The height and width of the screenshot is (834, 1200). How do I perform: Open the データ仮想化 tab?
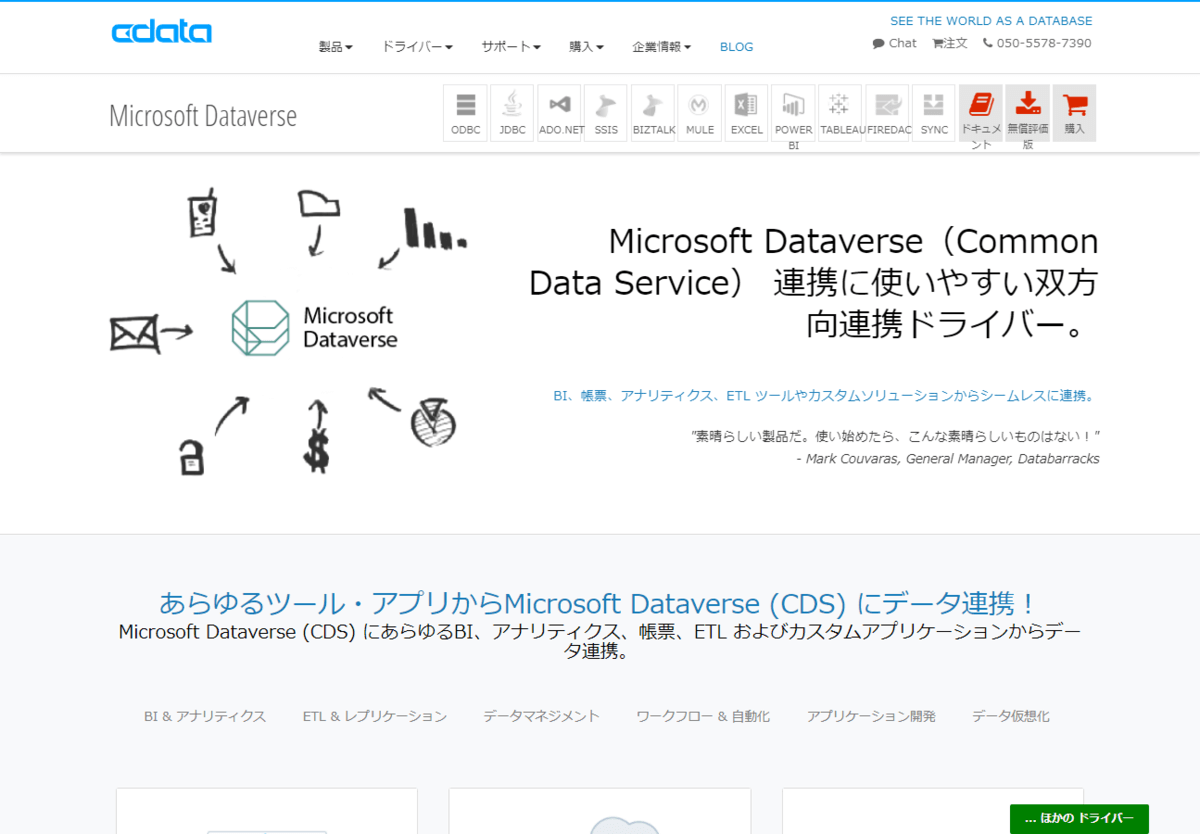1011,716
